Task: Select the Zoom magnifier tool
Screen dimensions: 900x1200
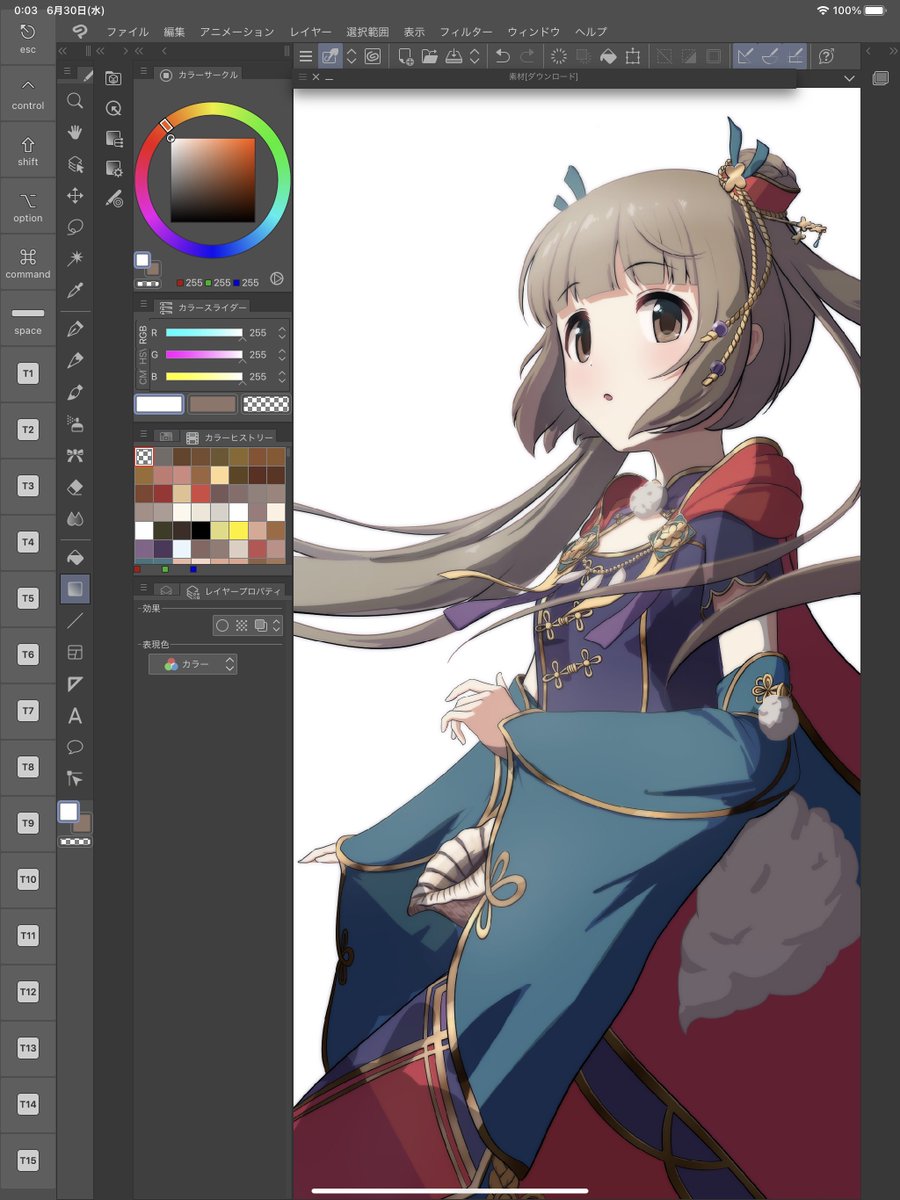Action: [x=75, y=100]
